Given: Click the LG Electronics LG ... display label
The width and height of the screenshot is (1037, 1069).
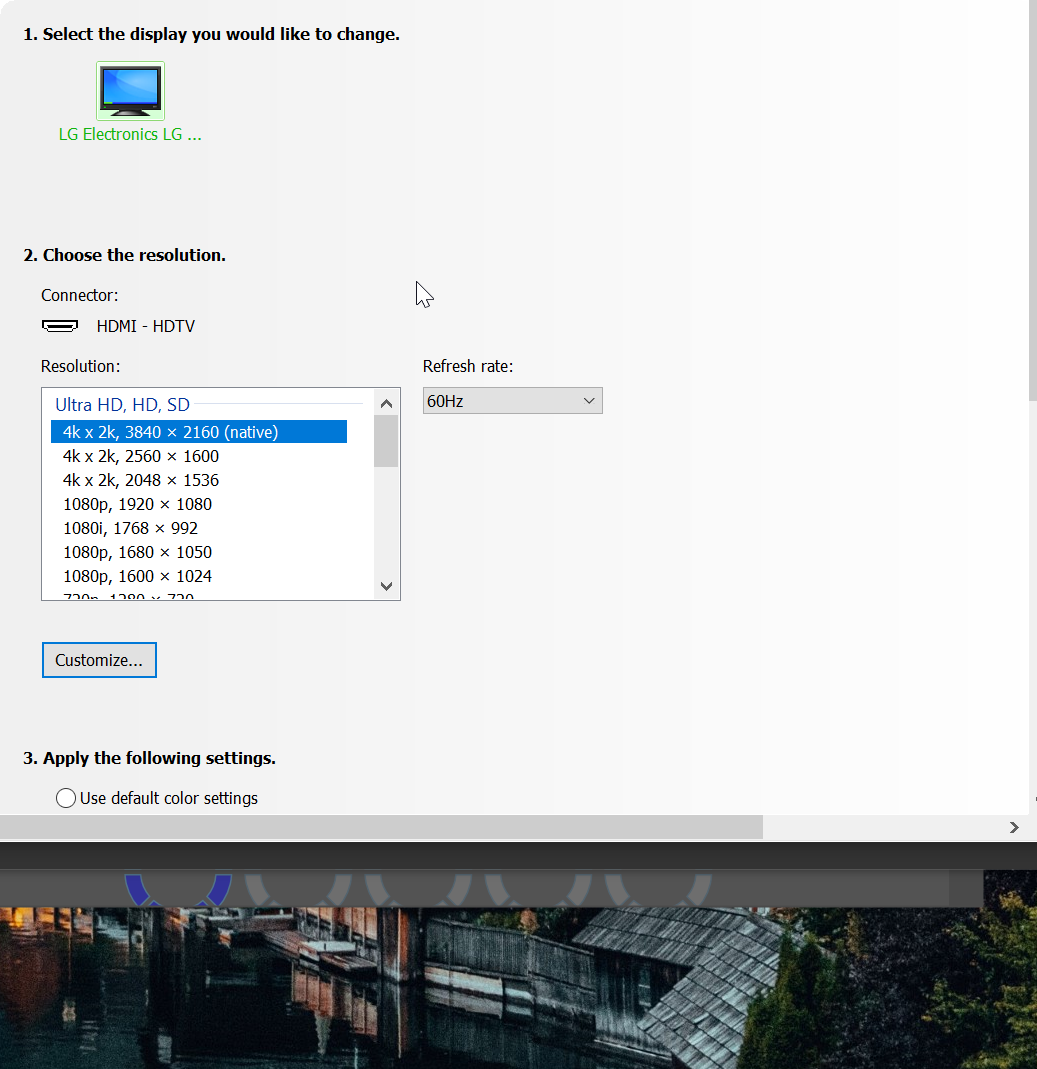Looking at the screenshot, I should click(130, 134).
